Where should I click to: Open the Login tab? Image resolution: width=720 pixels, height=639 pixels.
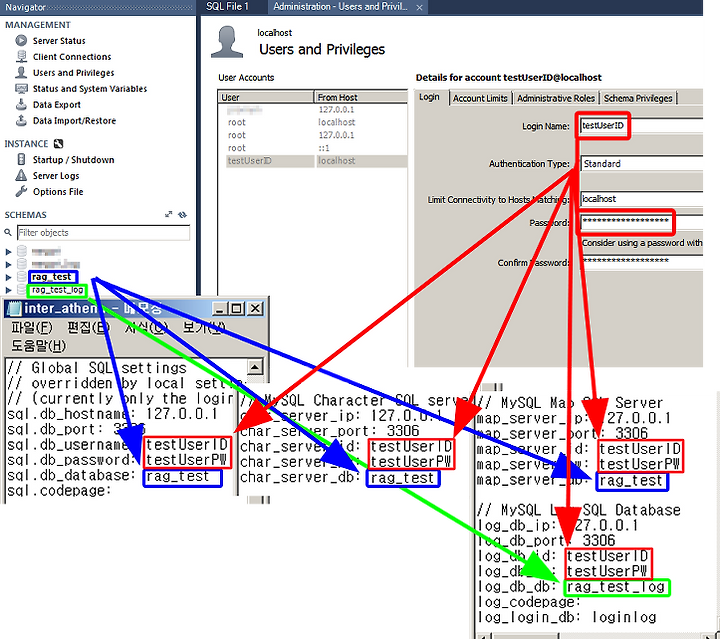pos(429,97)
